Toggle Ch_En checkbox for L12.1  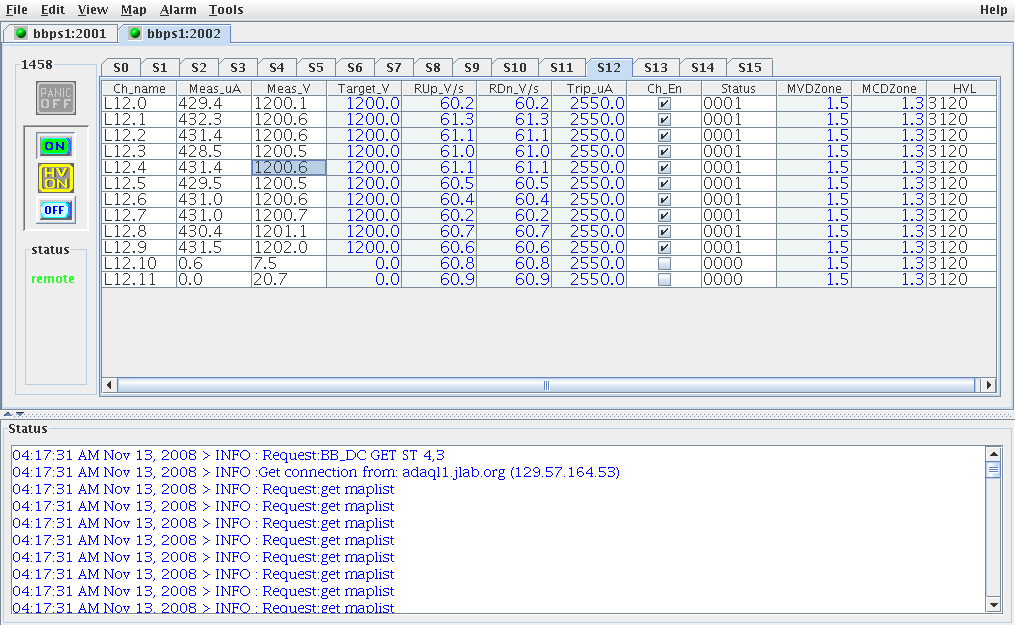pos(664,120)
